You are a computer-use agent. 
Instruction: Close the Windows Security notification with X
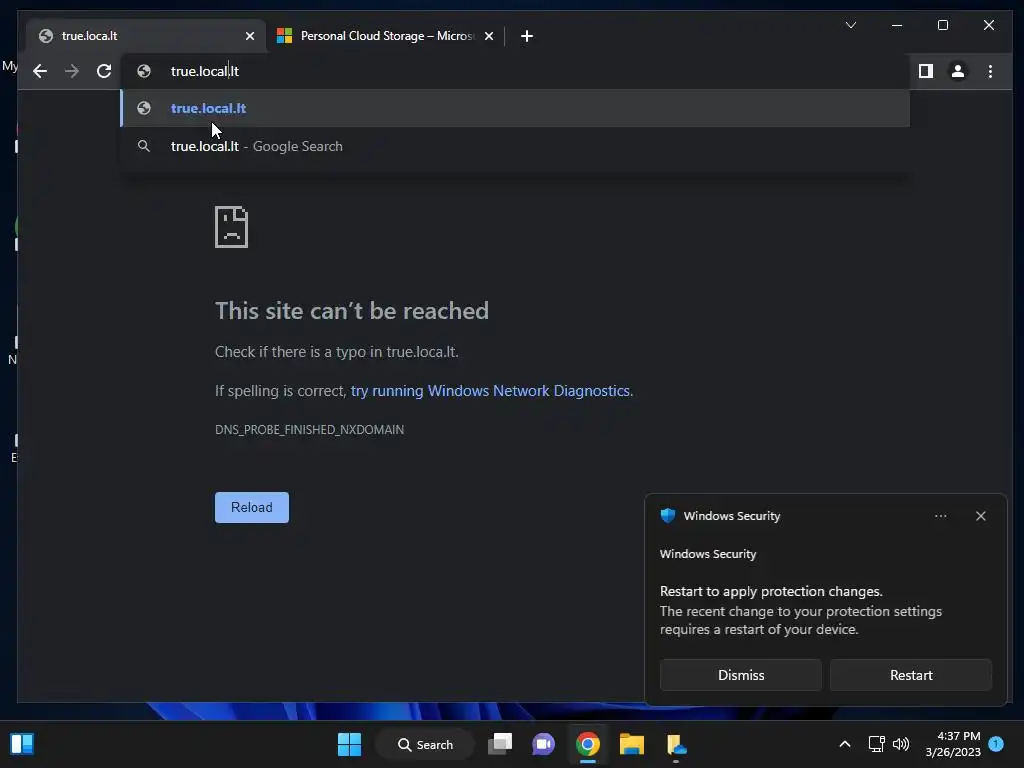click(980, 516)
